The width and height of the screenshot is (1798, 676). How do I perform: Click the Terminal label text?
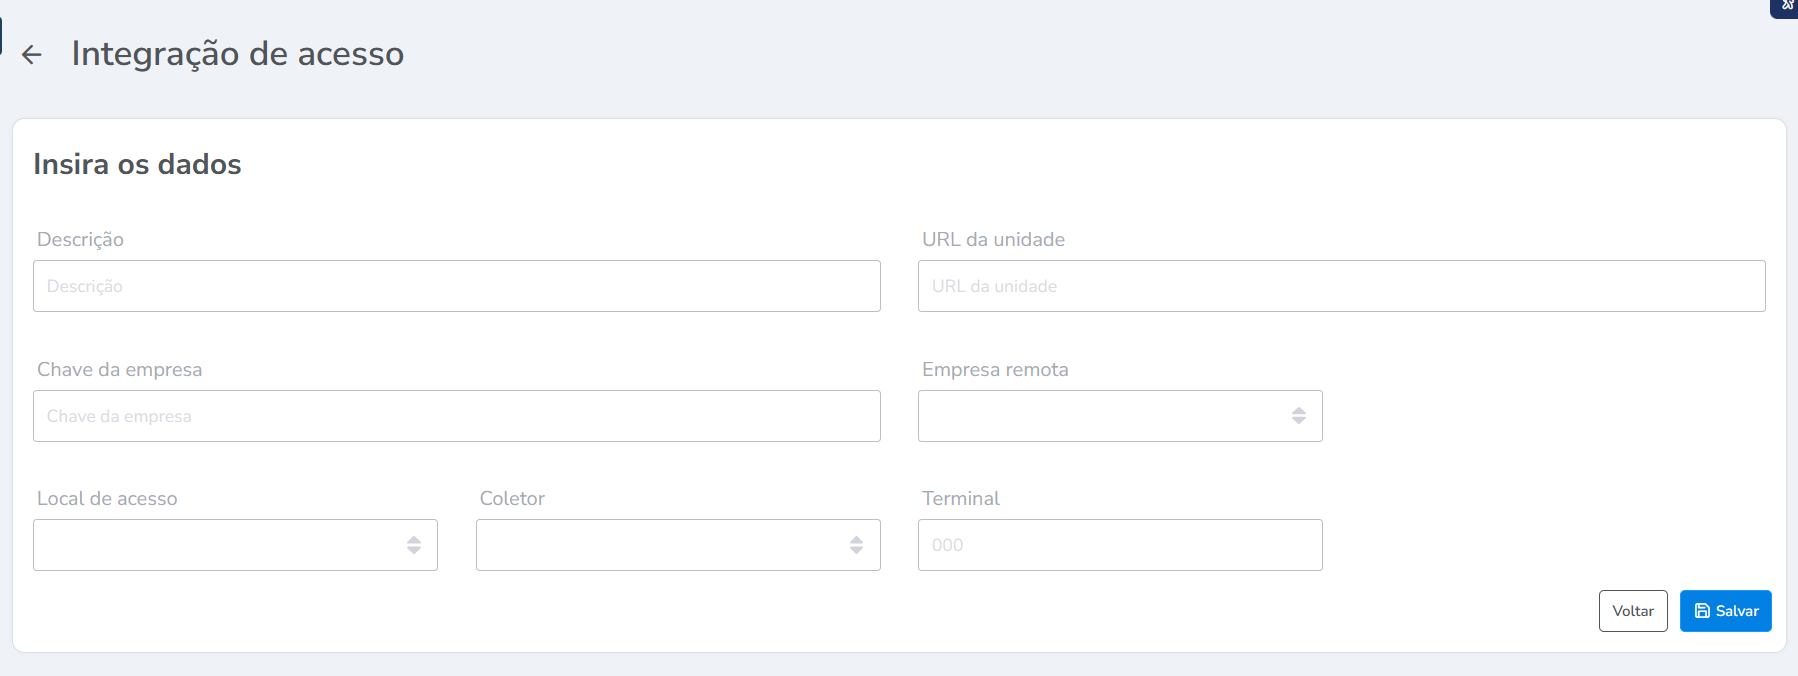coord(960,498)
